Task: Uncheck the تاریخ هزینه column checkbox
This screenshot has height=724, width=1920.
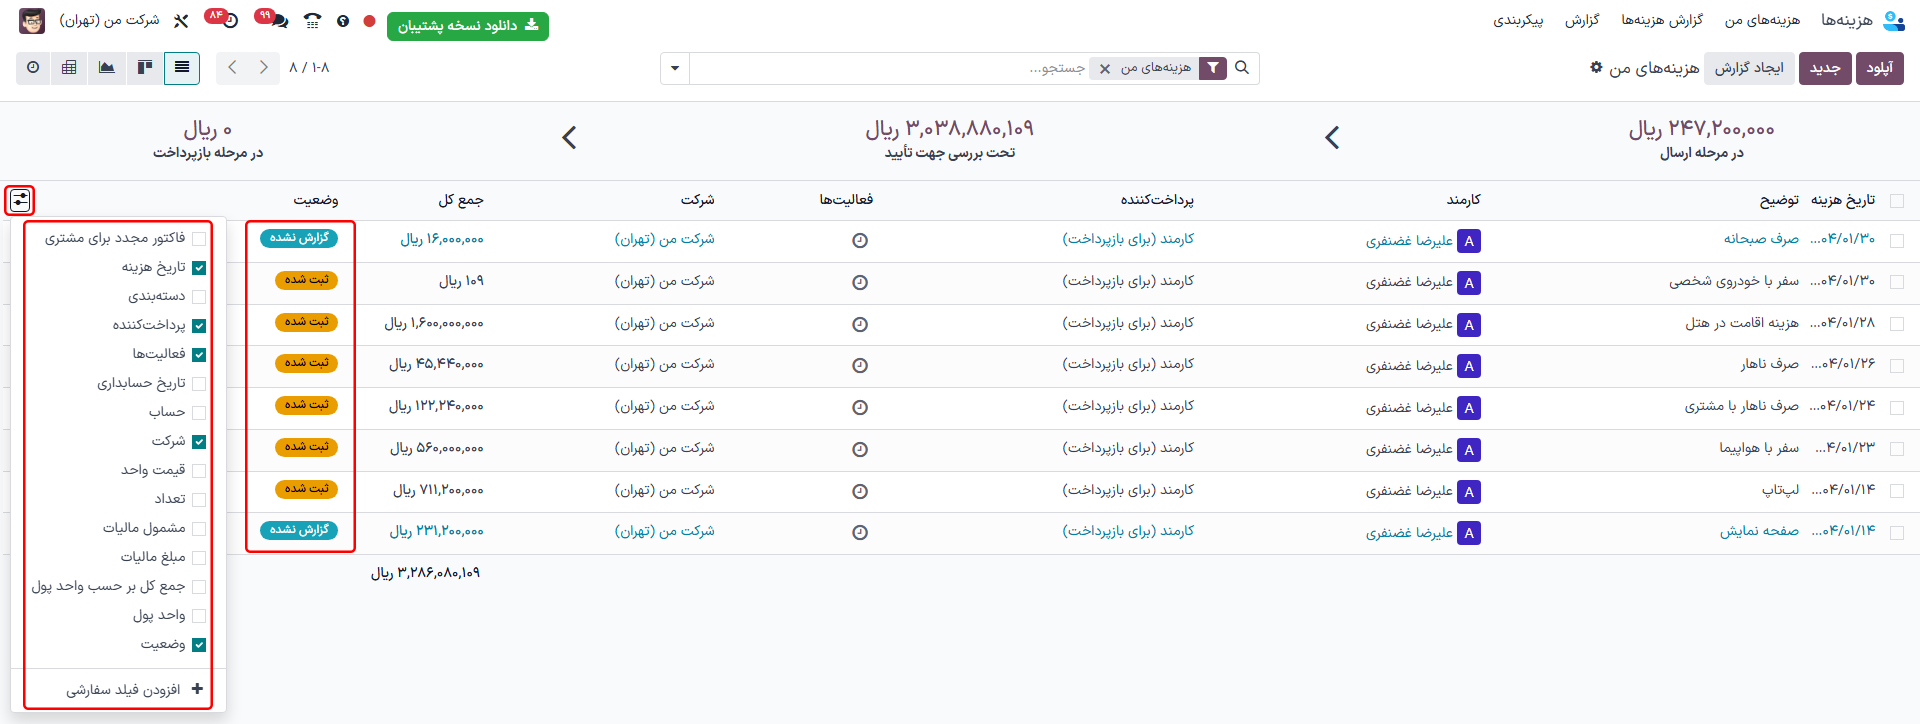Action: pos(199,268)
